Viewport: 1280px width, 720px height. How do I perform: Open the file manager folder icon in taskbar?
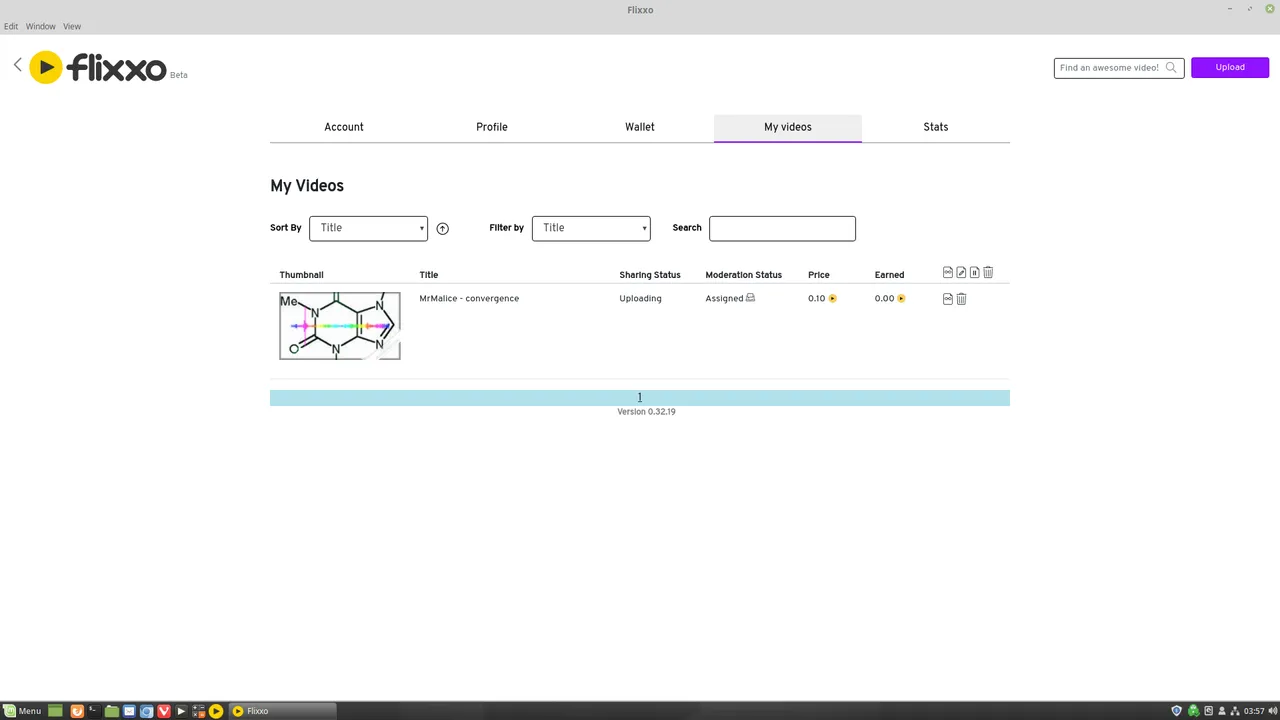112,711
